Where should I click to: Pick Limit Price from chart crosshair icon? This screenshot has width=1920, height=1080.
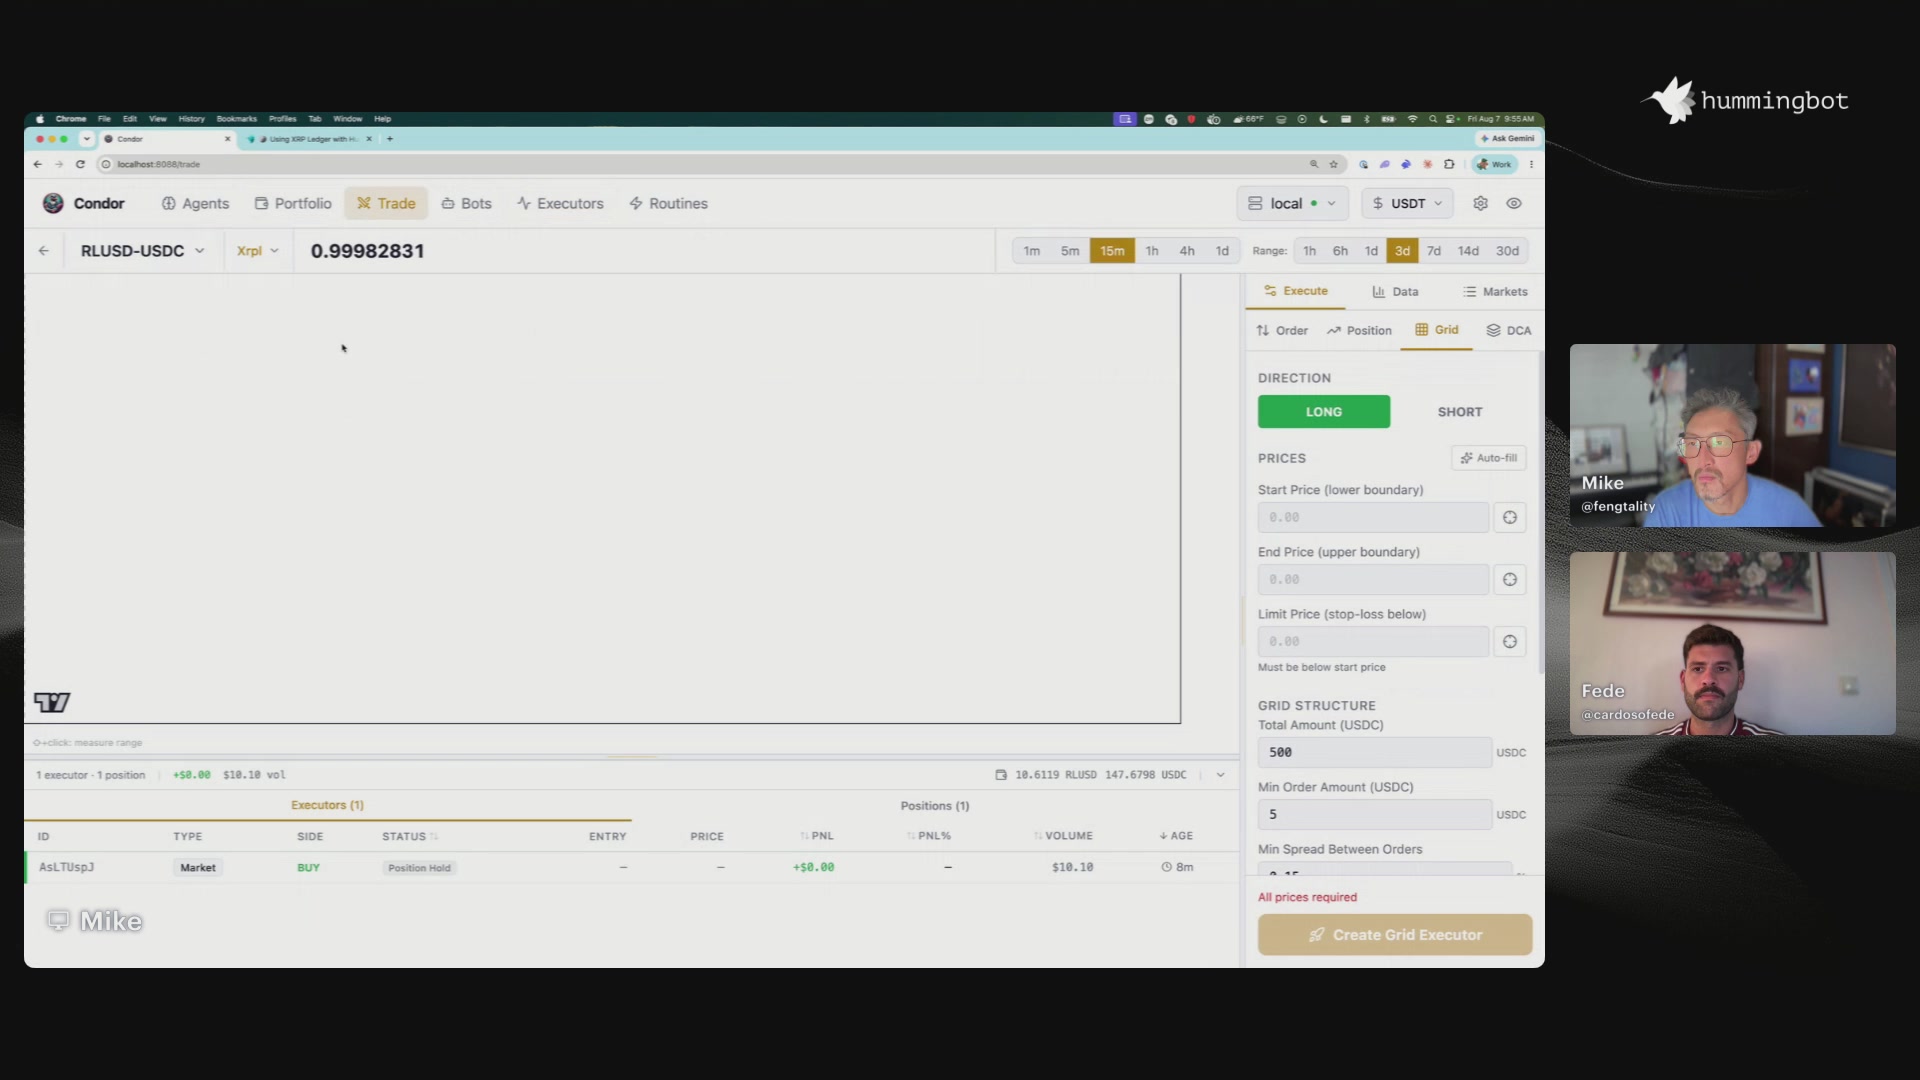pyautogui.click(x=1510, y=641)
